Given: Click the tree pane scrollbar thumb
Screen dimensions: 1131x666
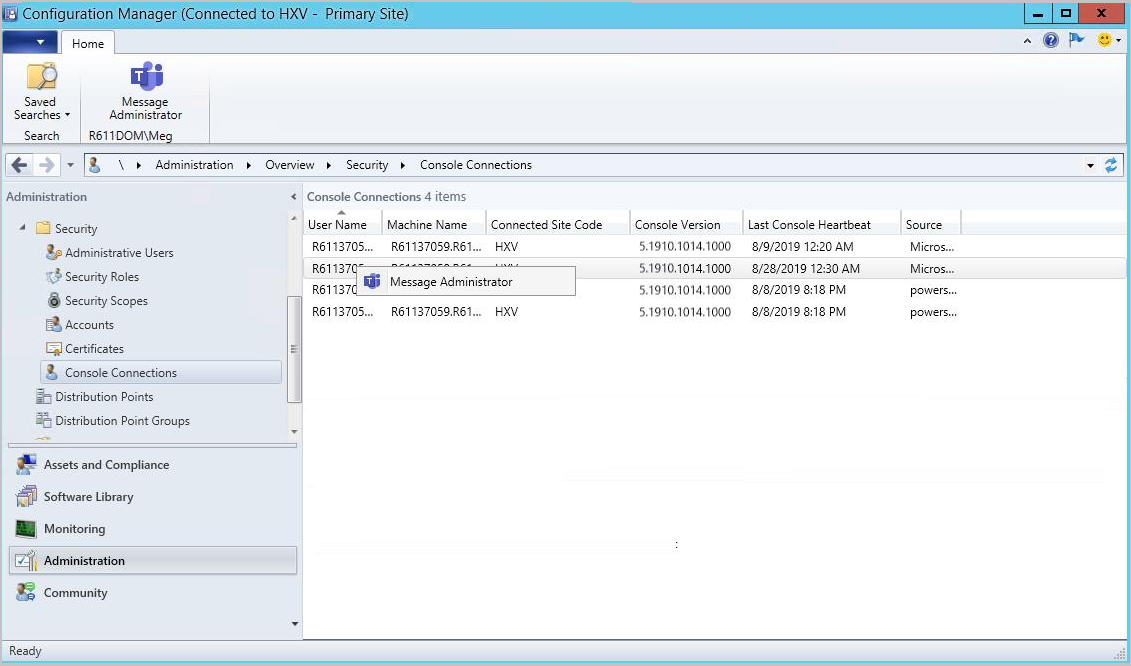Looking at the screenshot, I should click(294, 349).
